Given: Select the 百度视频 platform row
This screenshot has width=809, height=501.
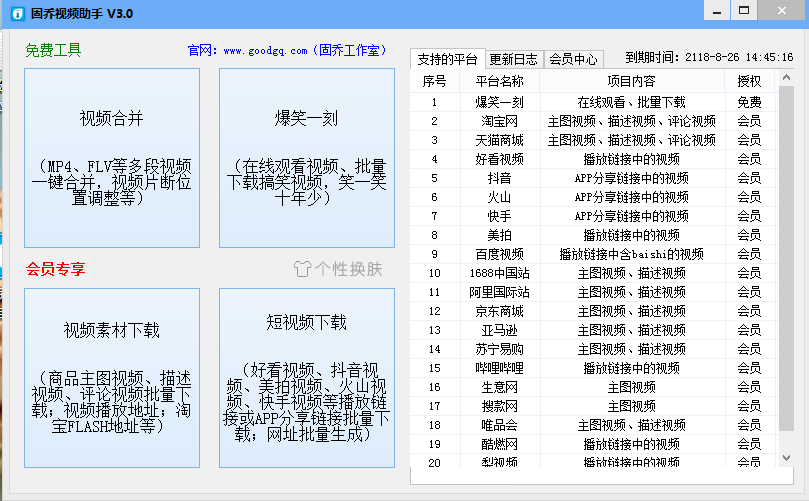Looking at the screenshot, I should click(593, 254).
